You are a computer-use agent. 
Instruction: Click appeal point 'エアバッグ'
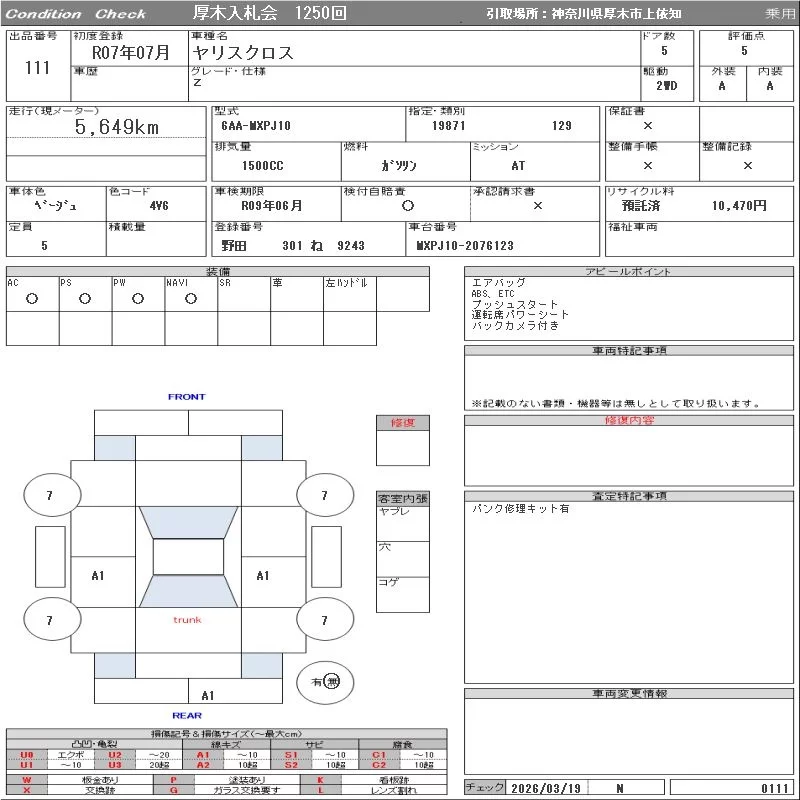tap(498, 283)
